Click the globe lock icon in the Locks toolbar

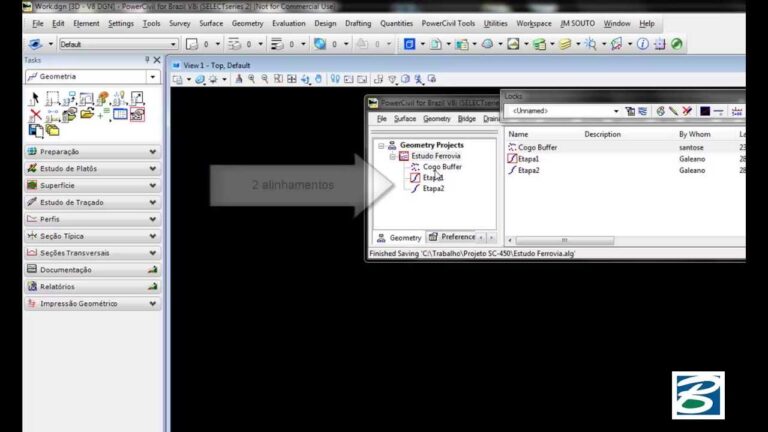click(x=660, y=111)
